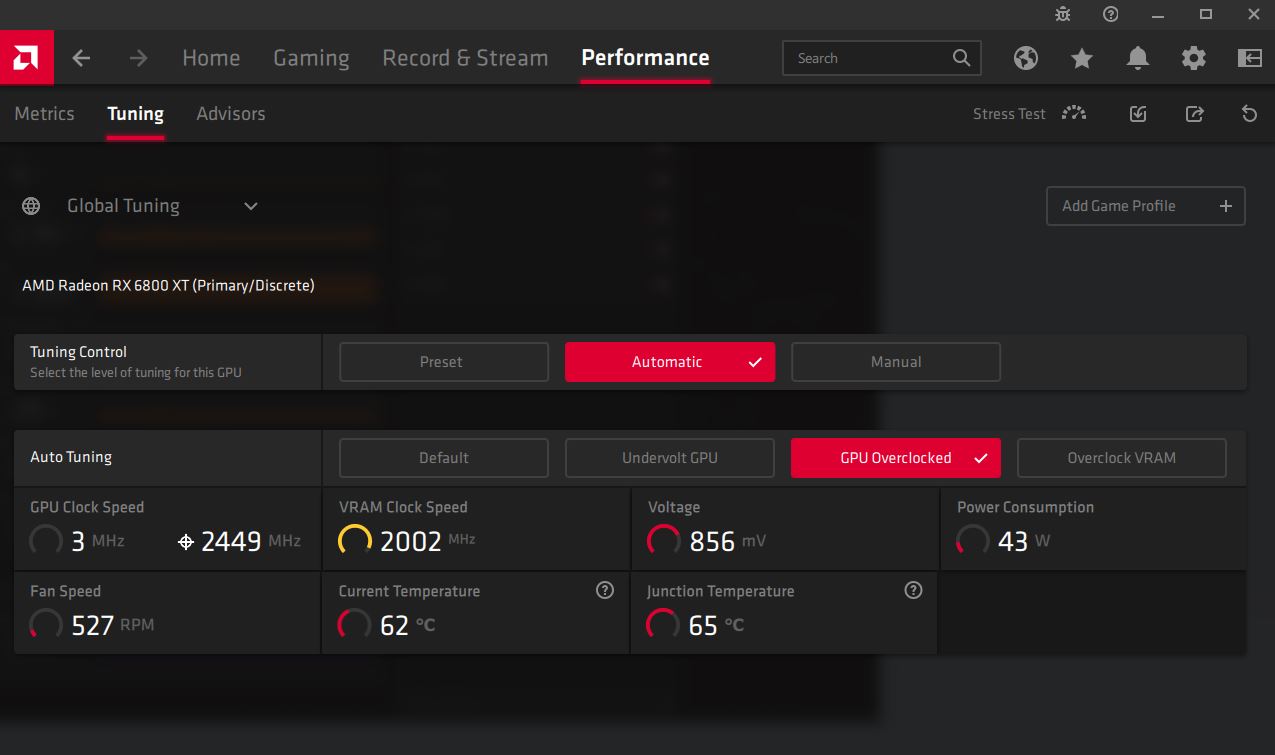Select Automatic tuning control

tap(670, 362)
